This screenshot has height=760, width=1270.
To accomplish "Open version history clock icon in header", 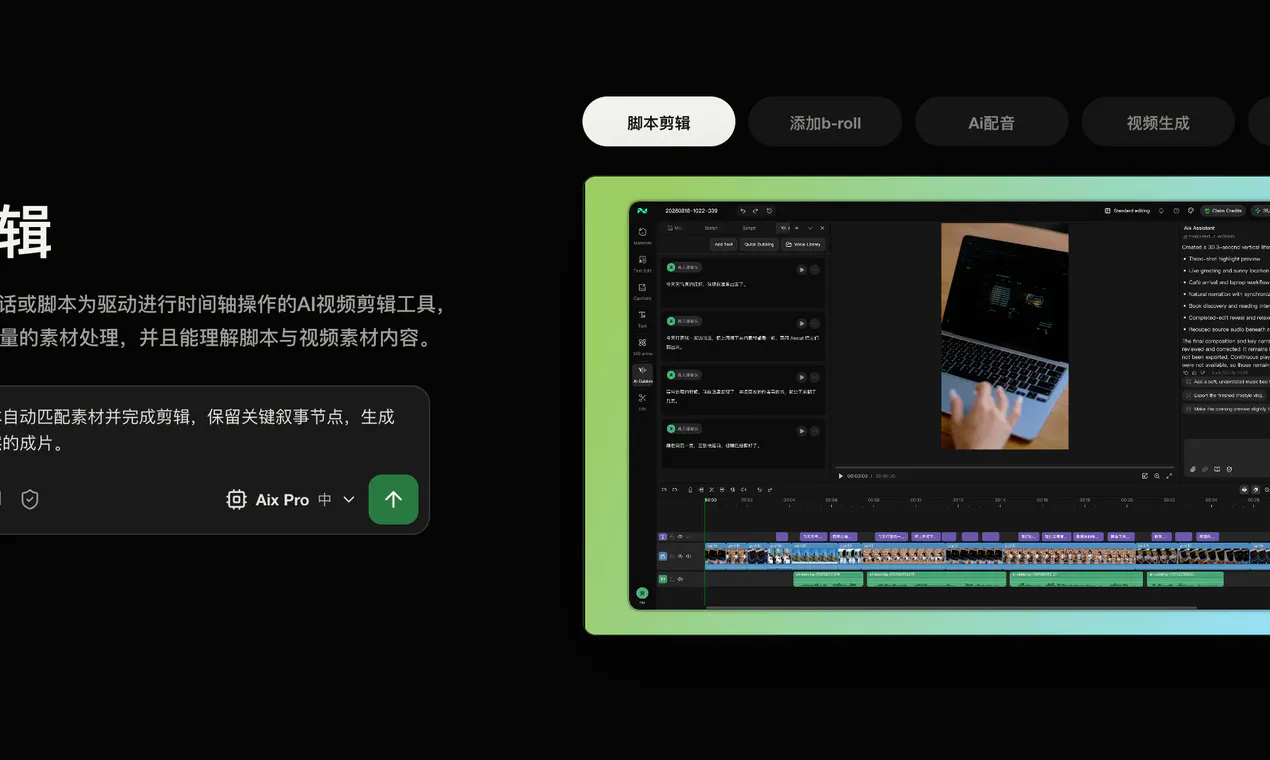I will point(769,211).
